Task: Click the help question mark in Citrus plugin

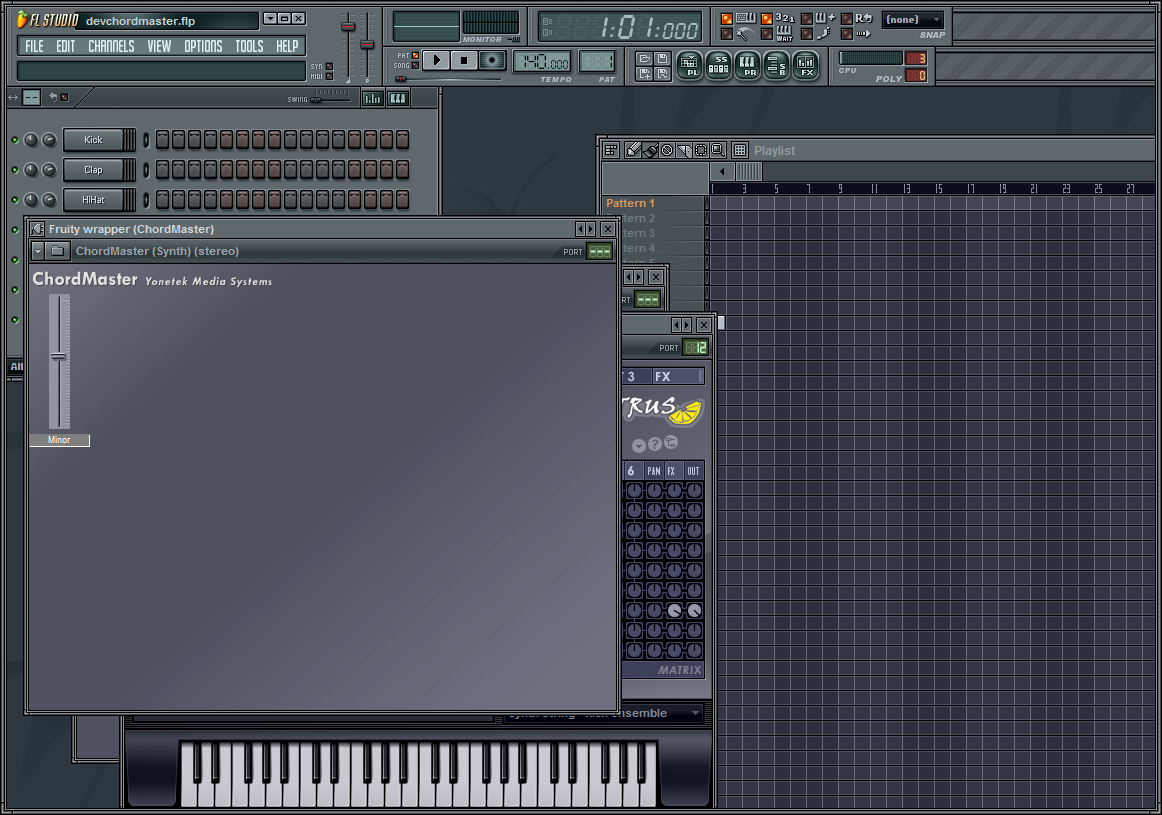Action: (654, 444)
